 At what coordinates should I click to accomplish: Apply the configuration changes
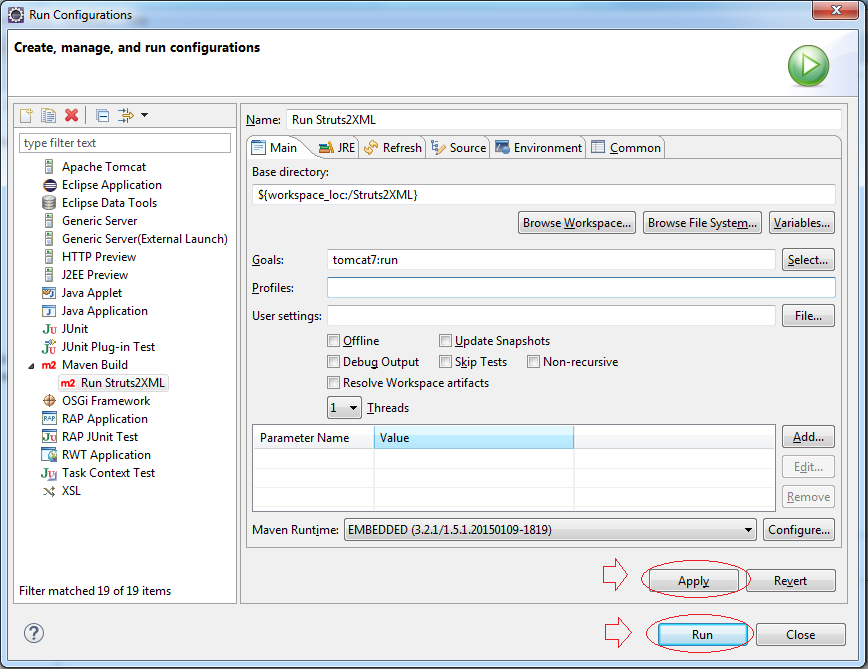point(694,580)
